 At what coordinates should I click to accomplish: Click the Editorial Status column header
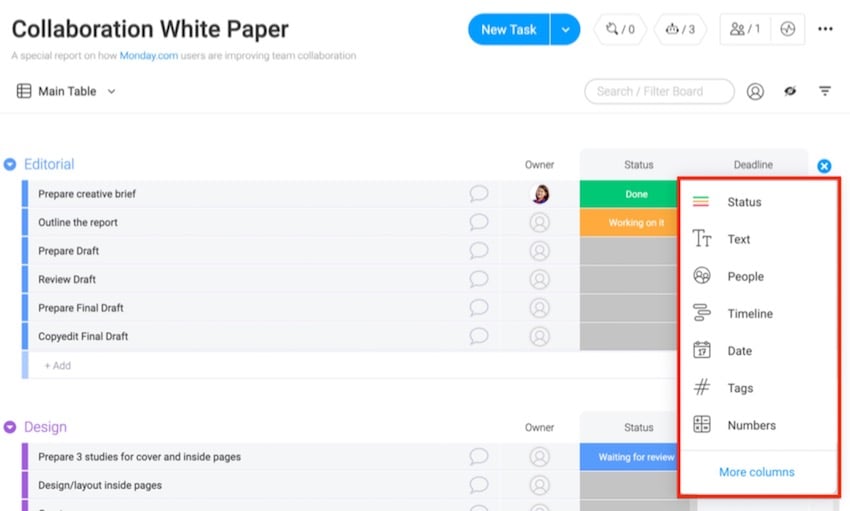click(x=638, y=165)
